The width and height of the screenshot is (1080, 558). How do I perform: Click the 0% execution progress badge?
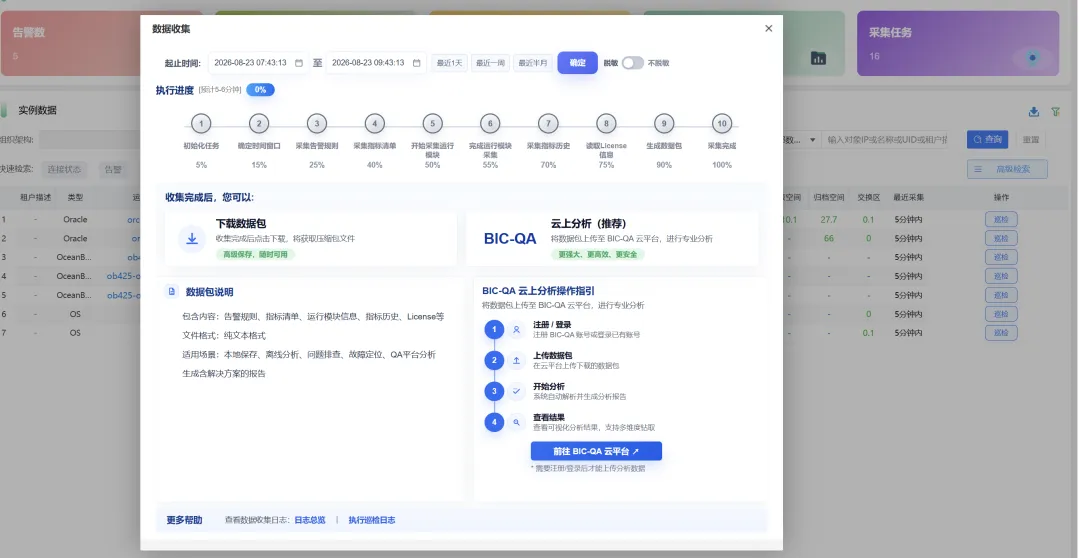click(x=260, y=90)
